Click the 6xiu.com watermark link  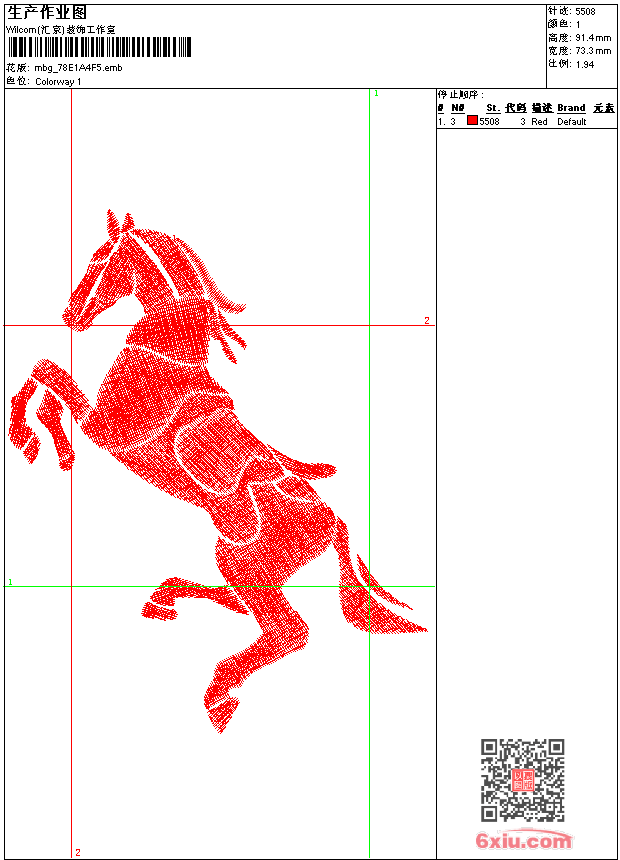point(524,841)
